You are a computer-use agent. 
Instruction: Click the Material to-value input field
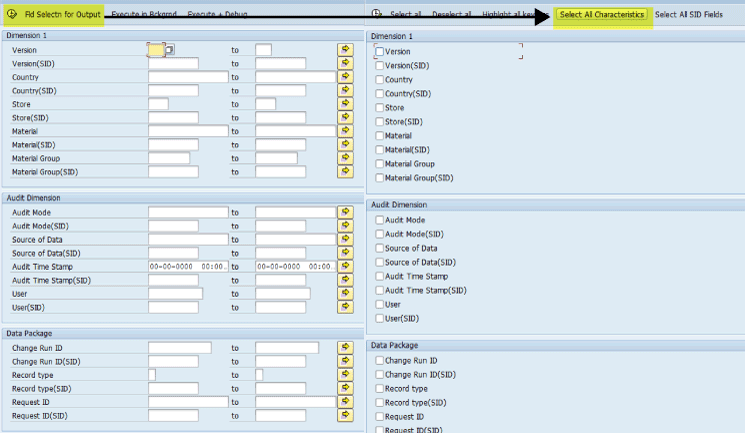tap(296, 131)
